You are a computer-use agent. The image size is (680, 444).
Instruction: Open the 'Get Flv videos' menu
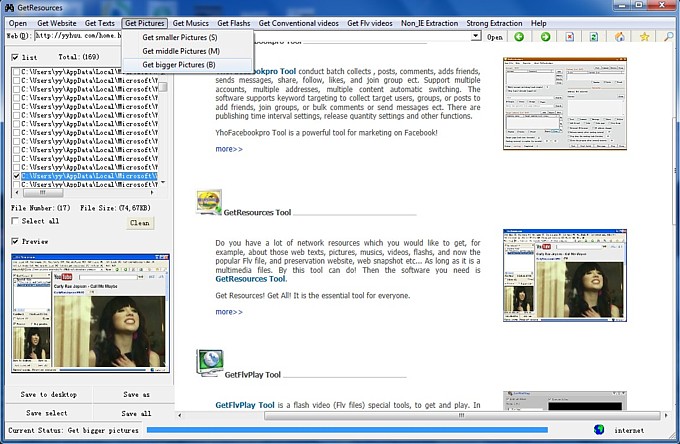pyautogui.click(x=368, y=22)
